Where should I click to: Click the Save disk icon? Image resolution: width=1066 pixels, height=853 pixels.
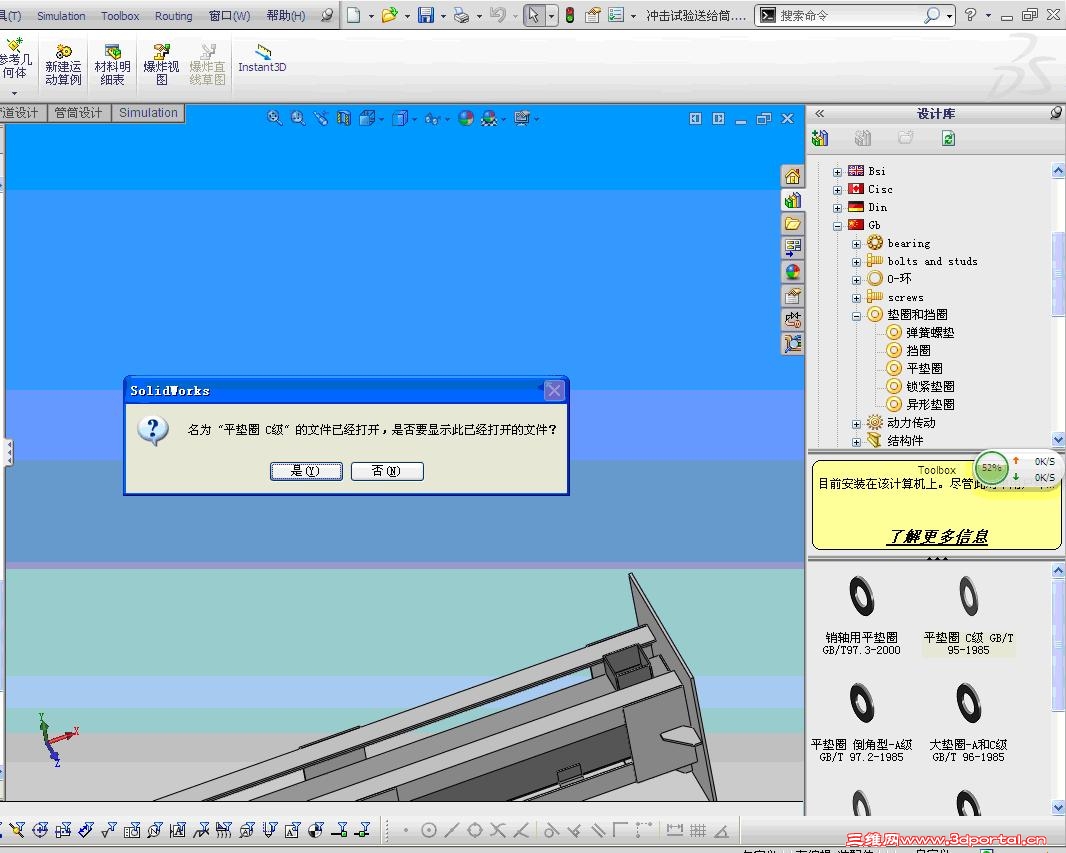pos(426,15)
